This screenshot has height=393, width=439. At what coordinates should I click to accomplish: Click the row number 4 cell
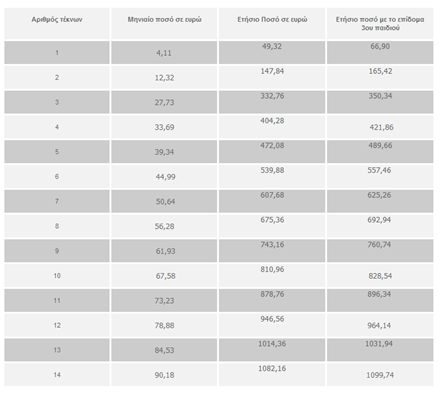click(57, 127)
